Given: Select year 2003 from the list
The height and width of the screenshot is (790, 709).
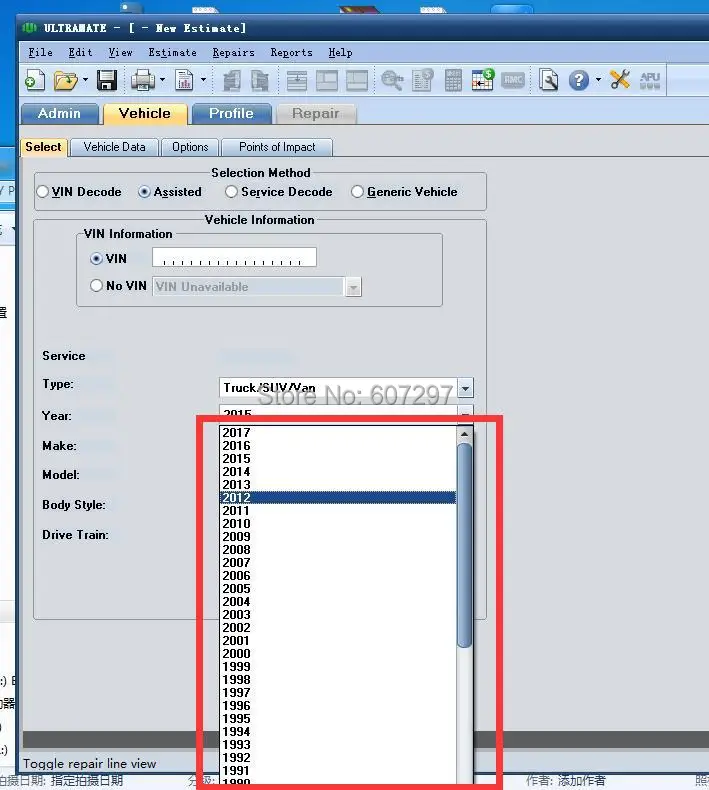Looking at the screenshot, I should pyautogui.click(x=338, y=615).
